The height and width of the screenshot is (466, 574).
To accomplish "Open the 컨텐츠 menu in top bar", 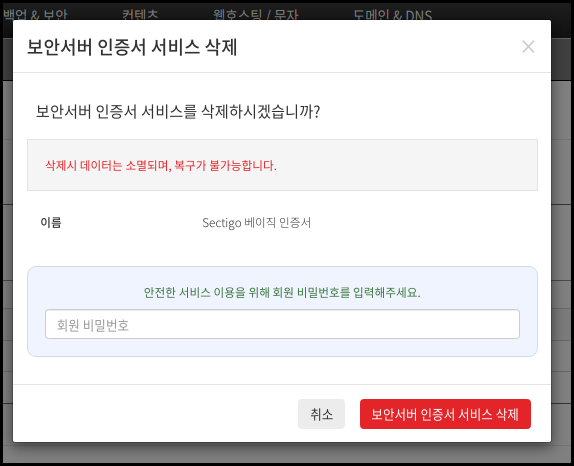I will tap(140, 15).
